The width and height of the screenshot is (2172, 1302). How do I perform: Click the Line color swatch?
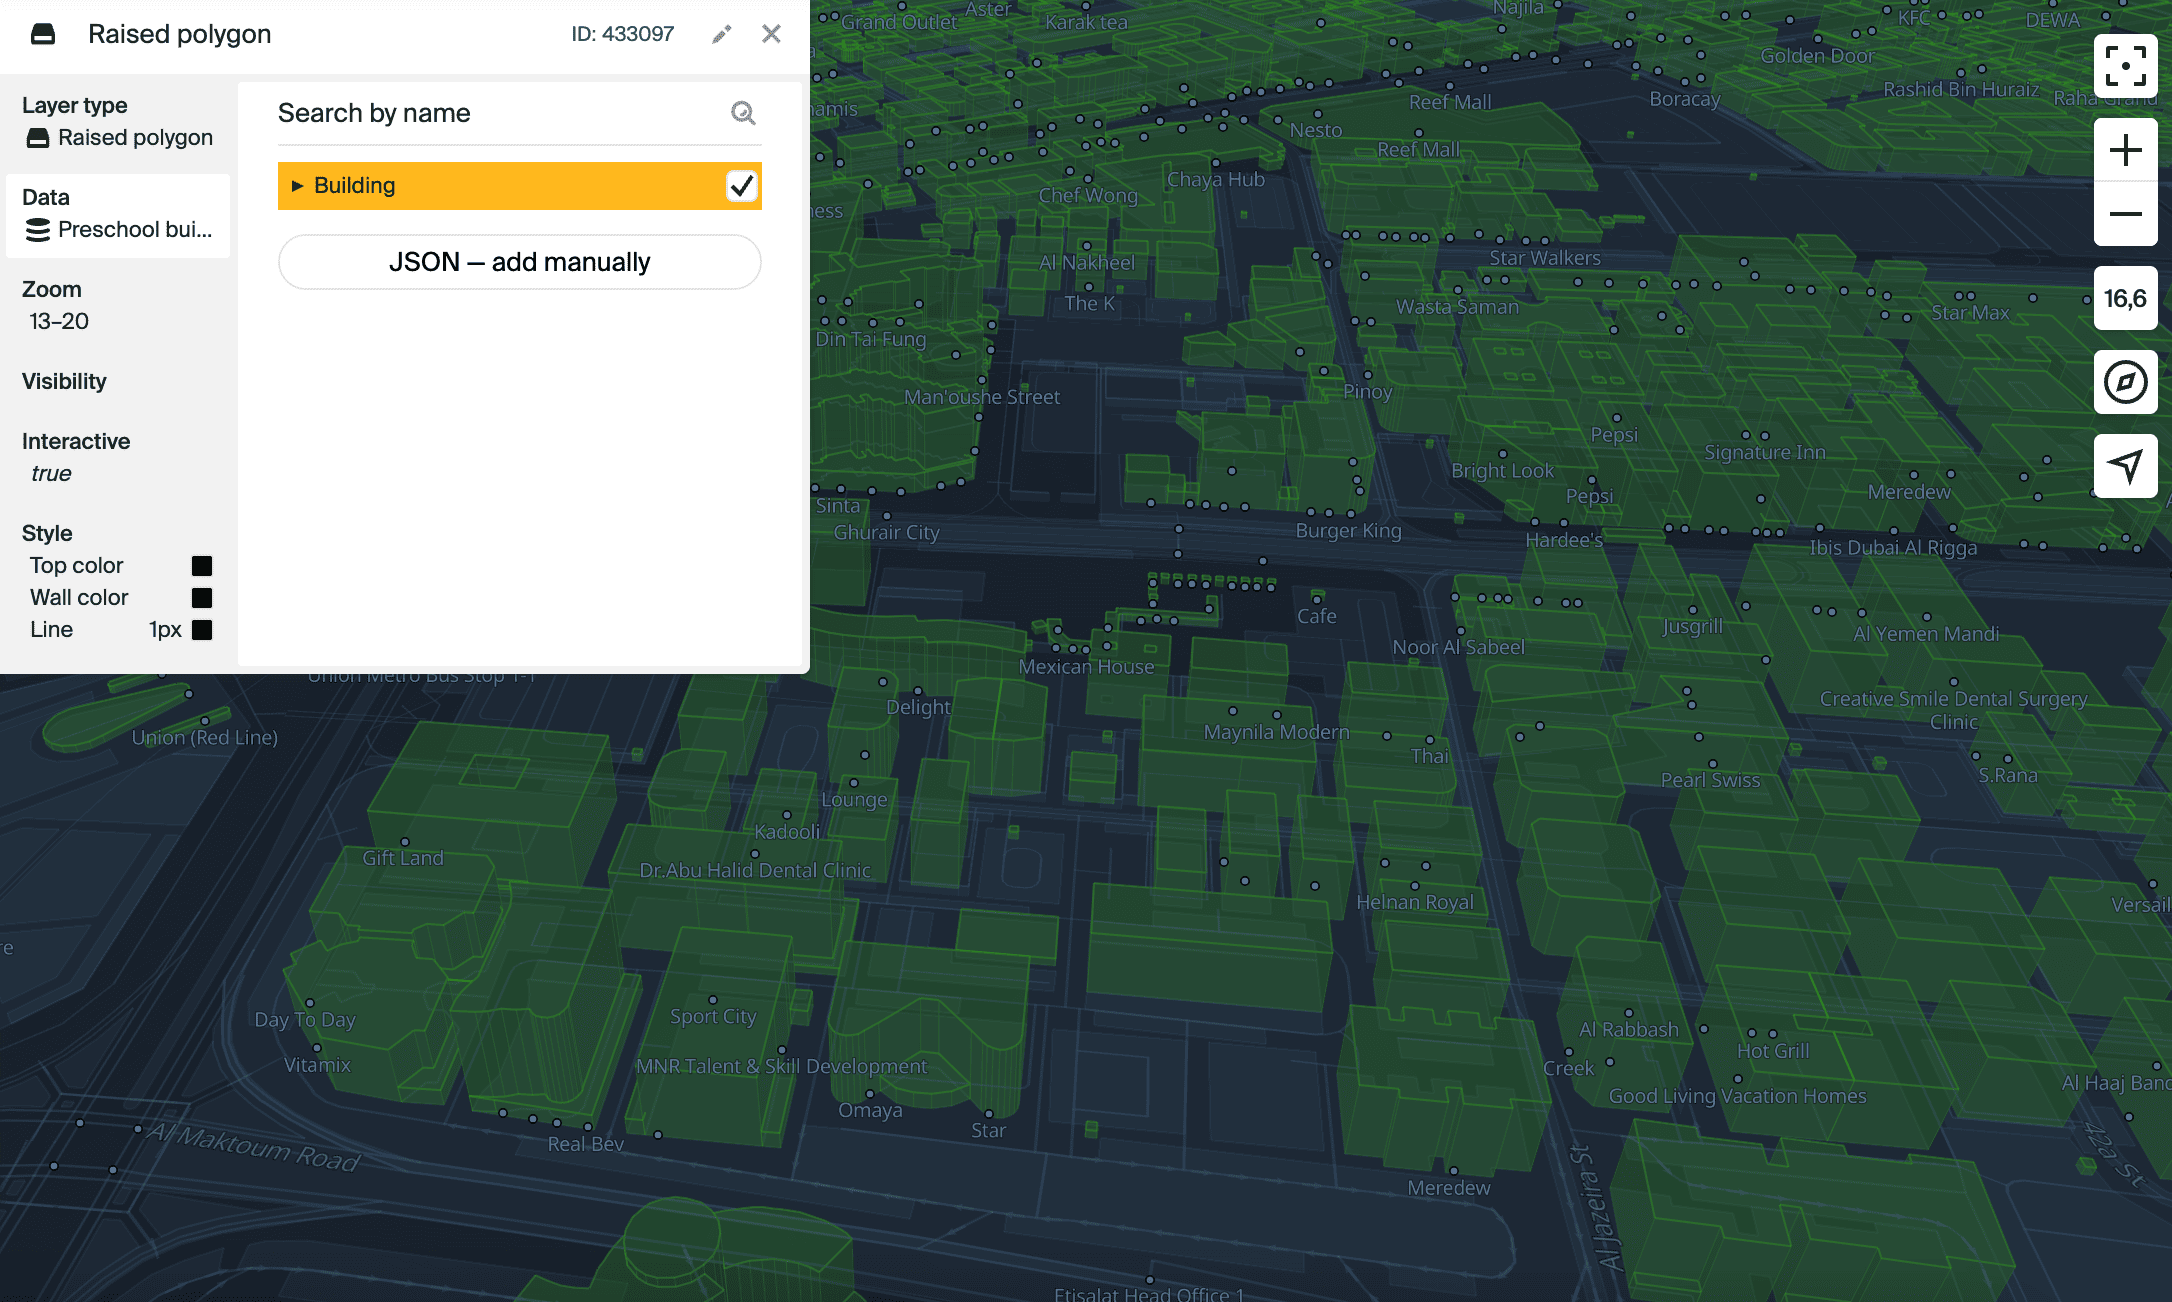(202, 630)
